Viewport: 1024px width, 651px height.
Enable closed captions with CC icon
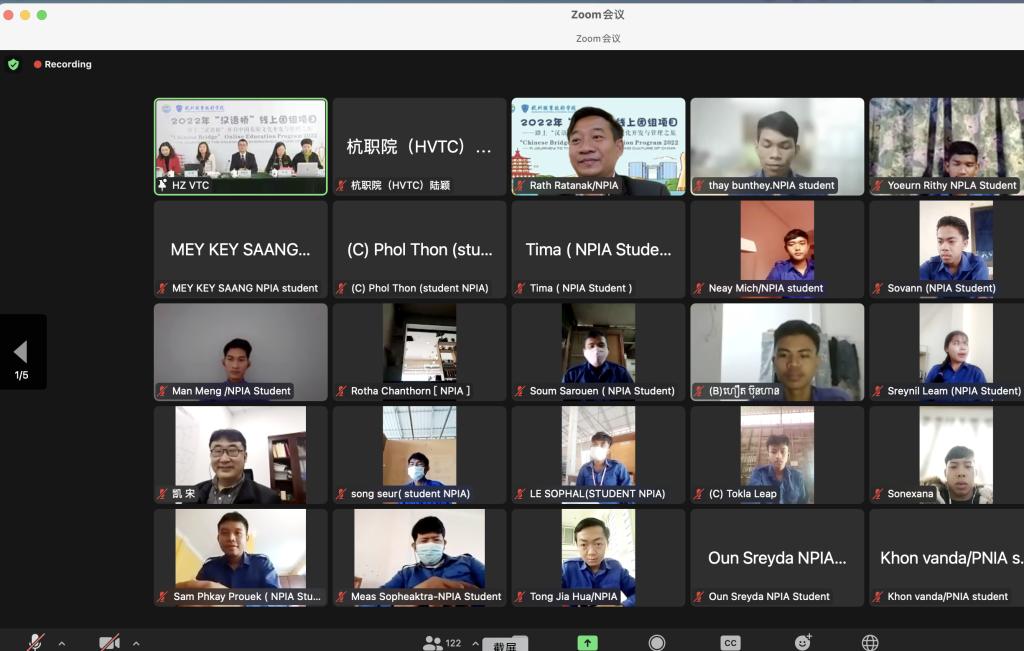point(730,643)
